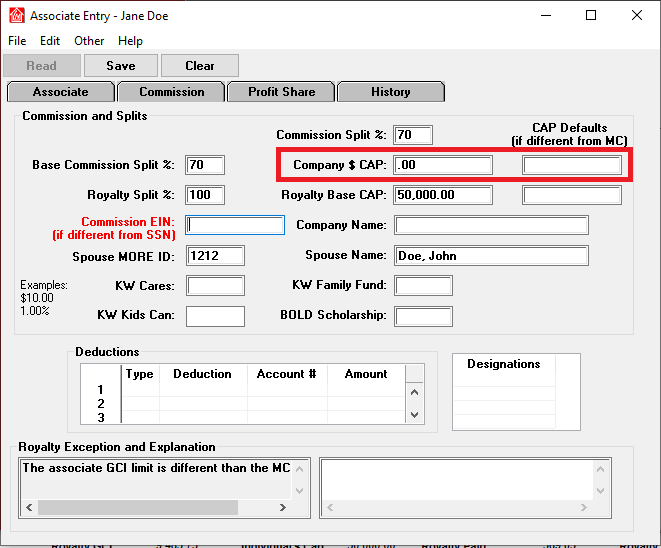Screen dimensions: 661x548
Task: Click the Spouse Name field
Action: click(x=491, y=256)
